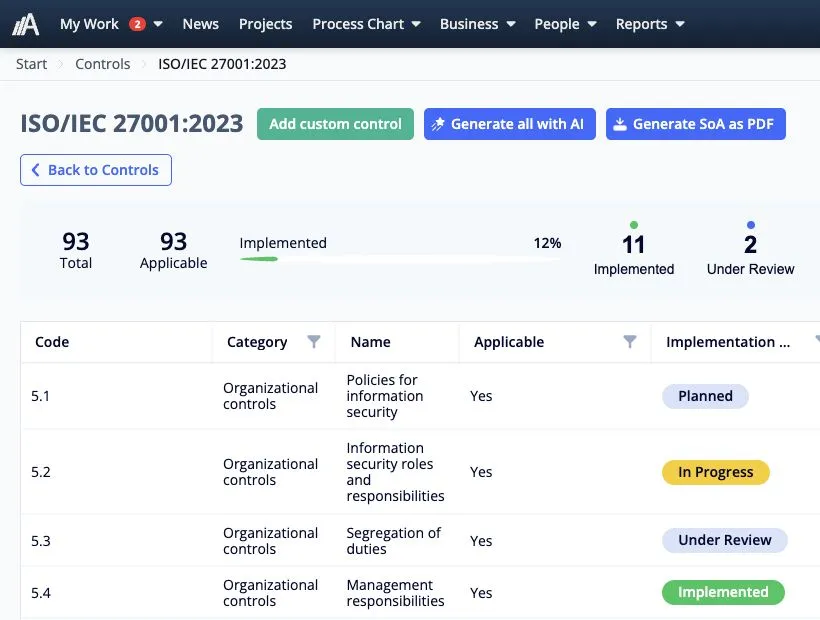820x620 pixels.
Task: Select code 5.1 cell
Action: click(x=40, y=396)
